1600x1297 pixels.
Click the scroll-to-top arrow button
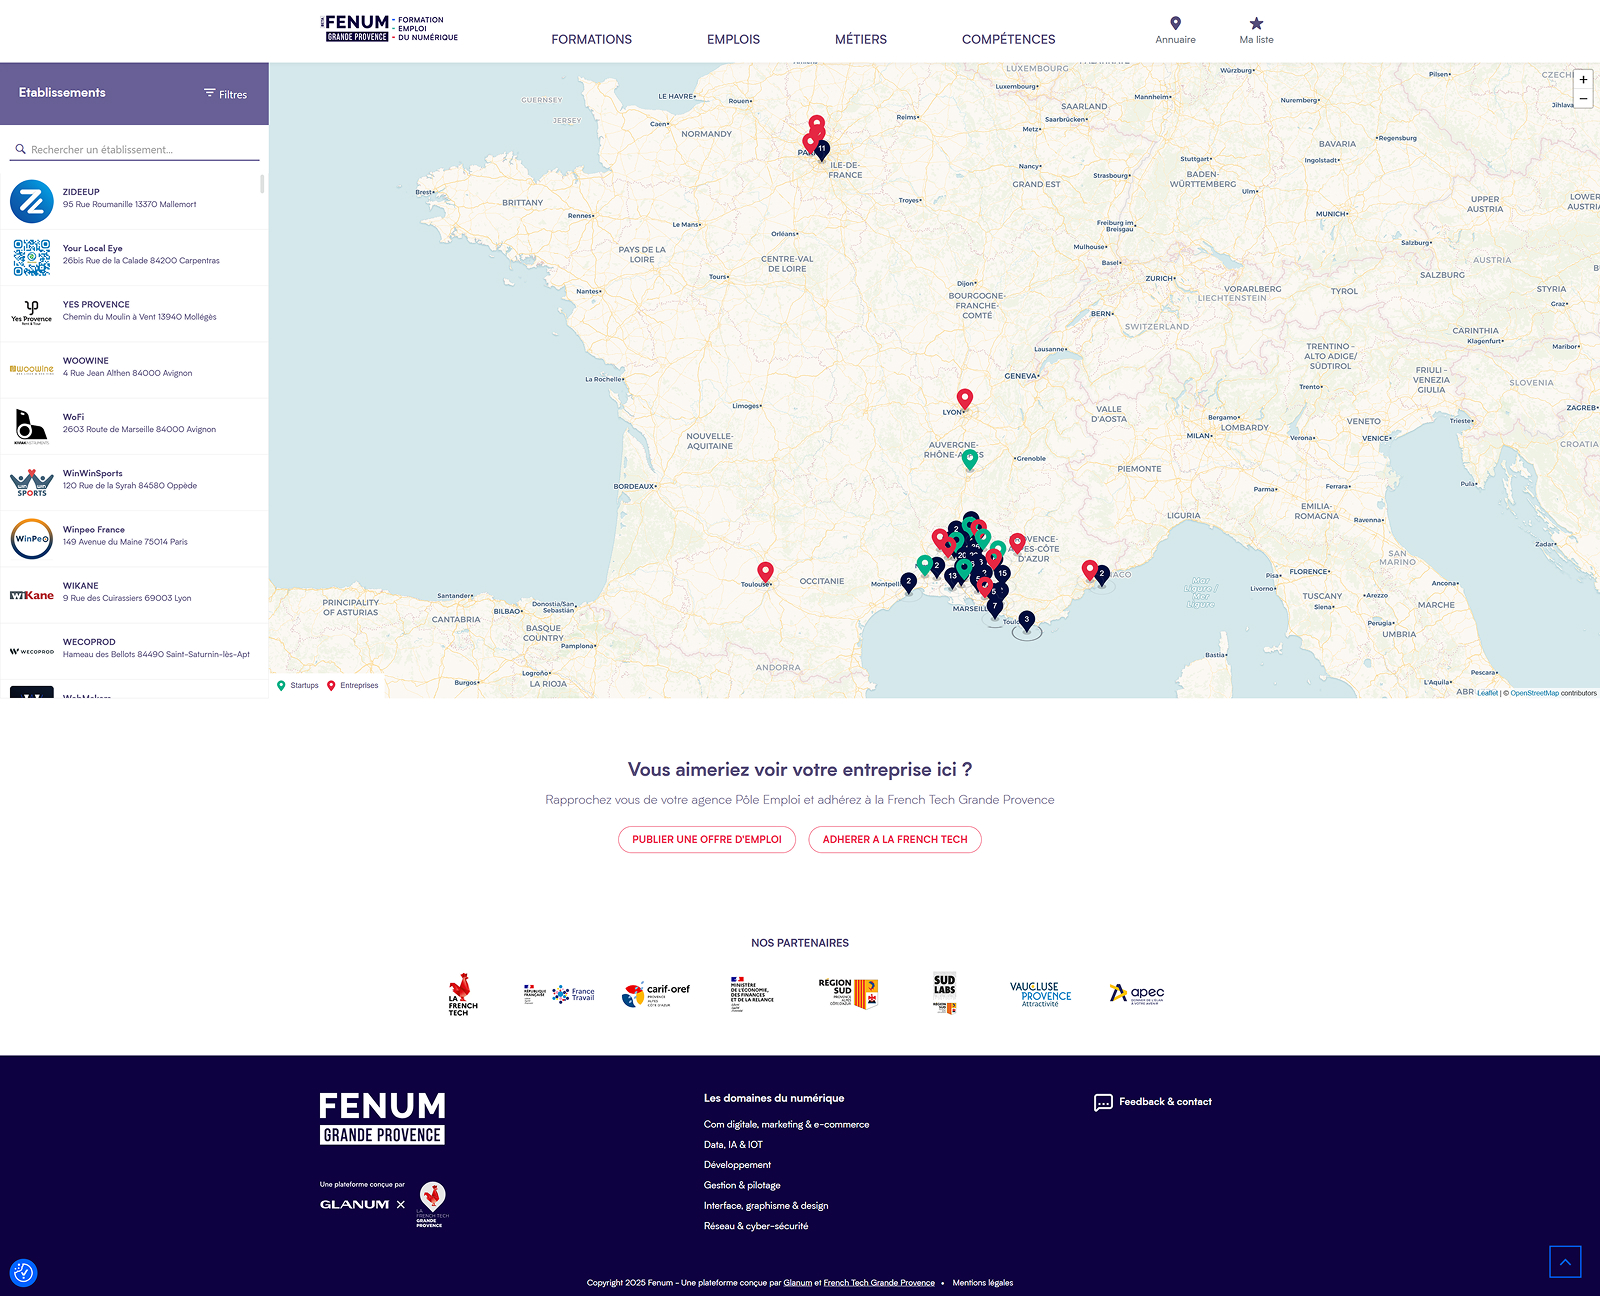1565,1262
